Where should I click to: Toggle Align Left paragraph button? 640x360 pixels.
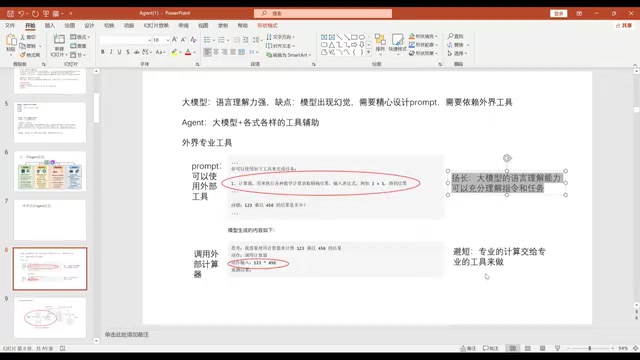207,52
